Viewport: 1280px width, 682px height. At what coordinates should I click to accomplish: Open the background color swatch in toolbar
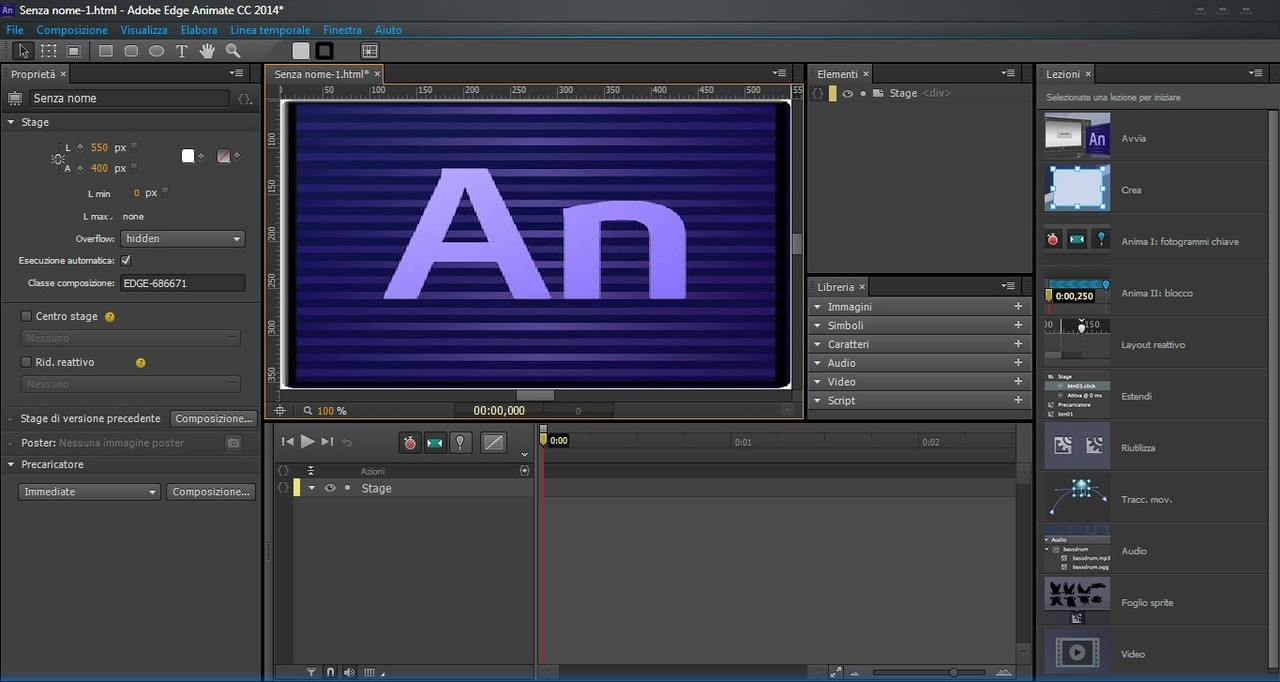[301, 50]
